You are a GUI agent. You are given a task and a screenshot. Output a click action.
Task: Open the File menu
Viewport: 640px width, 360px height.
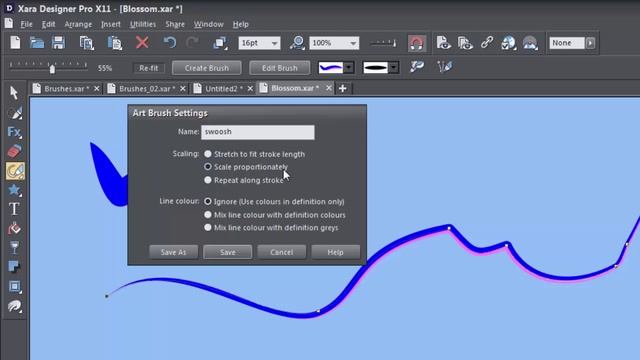pos(27,24)
